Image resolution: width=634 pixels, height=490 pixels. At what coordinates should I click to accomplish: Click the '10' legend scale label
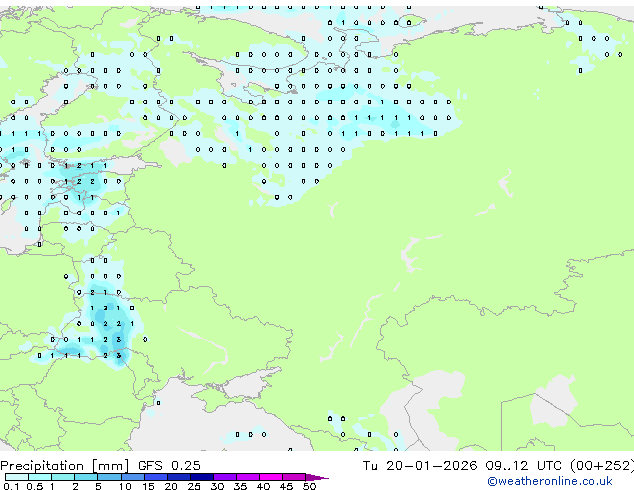pos(125,486)
